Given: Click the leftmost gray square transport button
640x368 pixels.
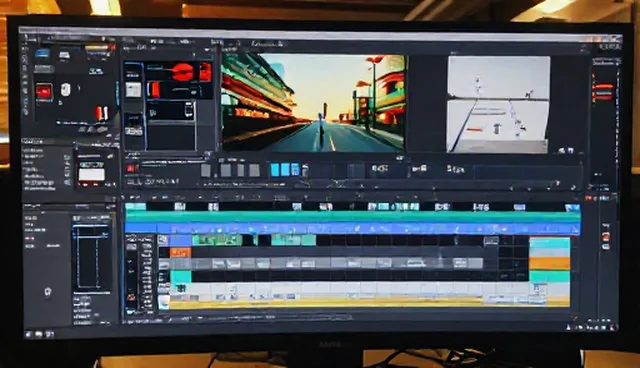Looking at the screenshot, I should 206,170.
